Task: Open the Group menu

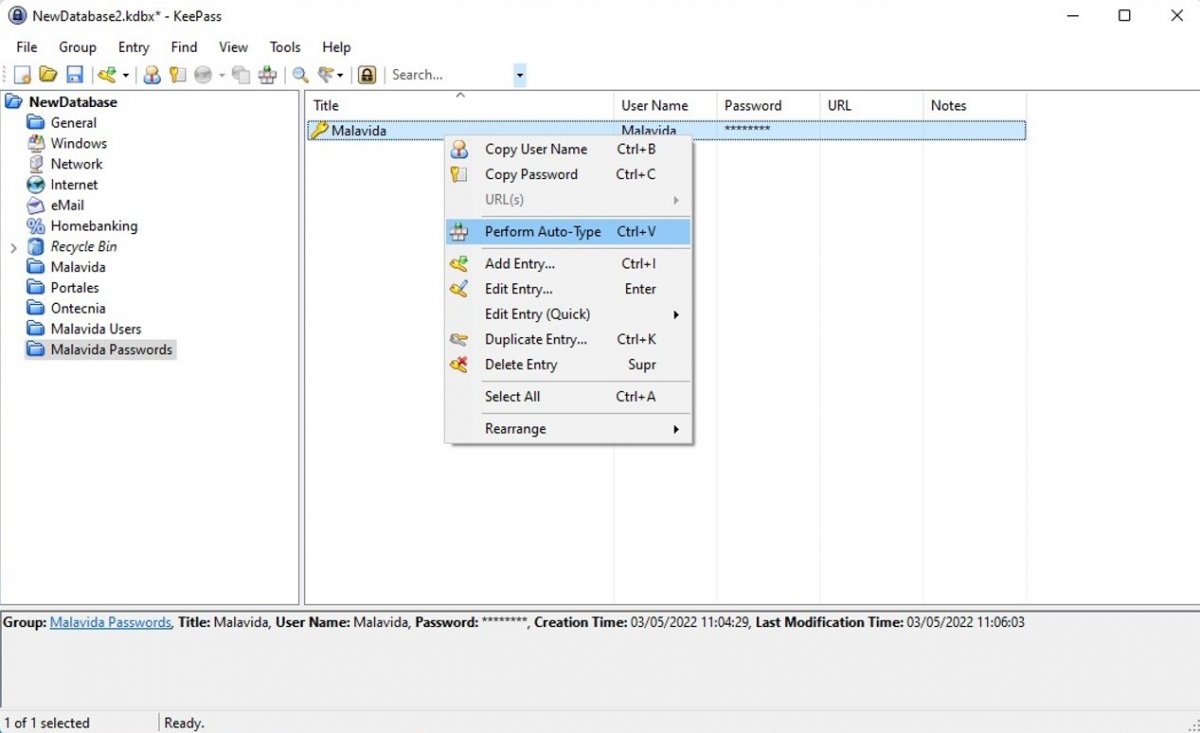Action: coord(77,47)
